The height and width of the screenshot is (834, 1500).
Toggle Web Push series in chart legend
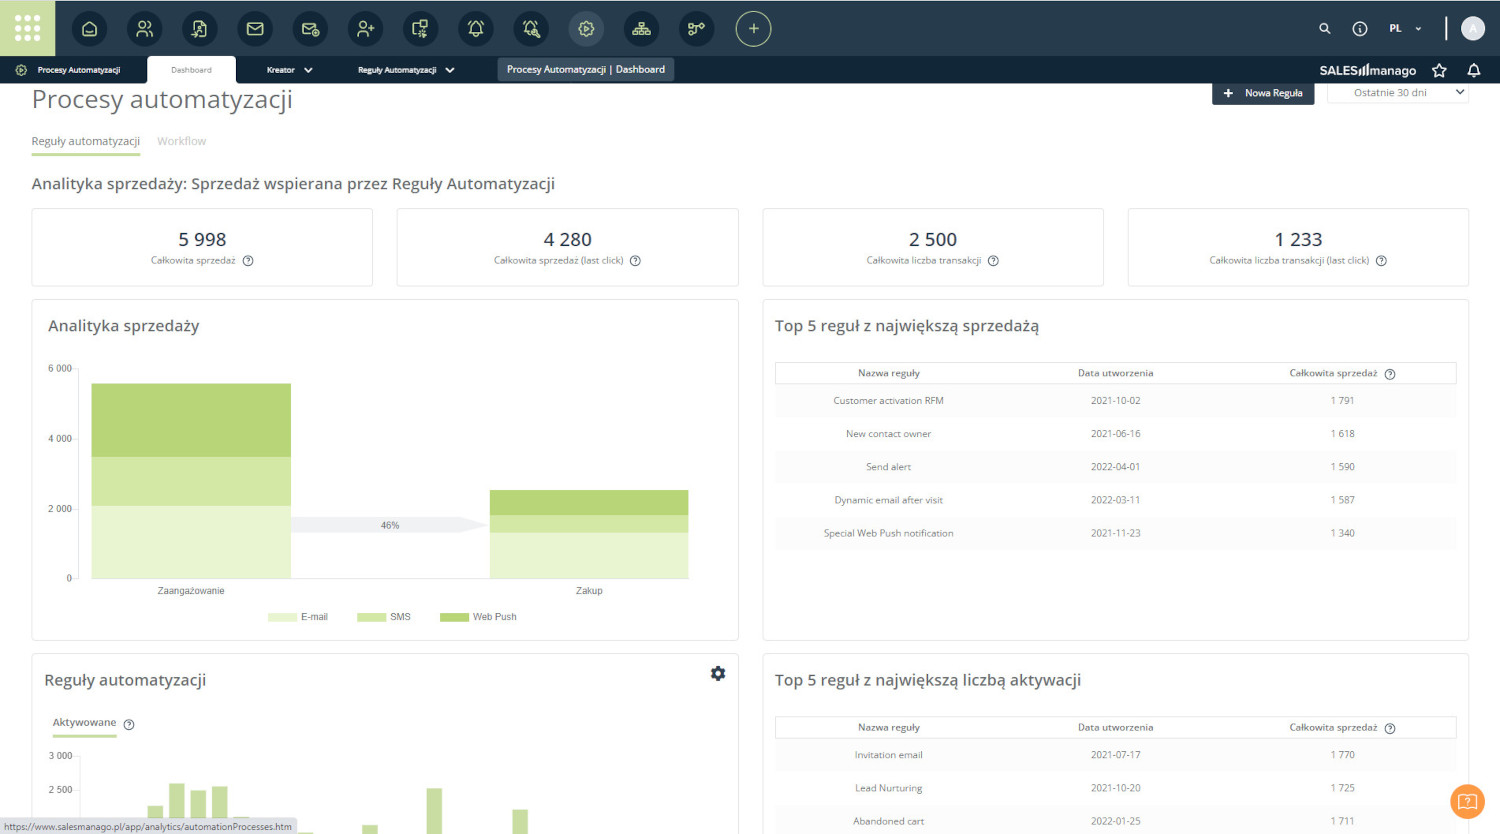click(478, 617)
